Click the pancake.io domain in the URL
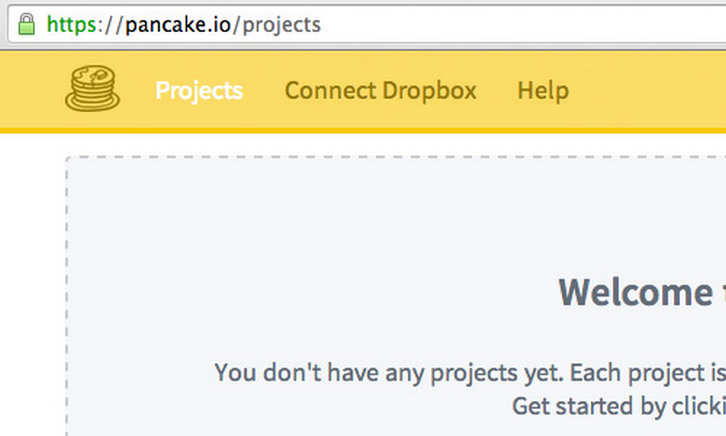Image resolution: width=726 pixels, height=436 pixels. 179,24
